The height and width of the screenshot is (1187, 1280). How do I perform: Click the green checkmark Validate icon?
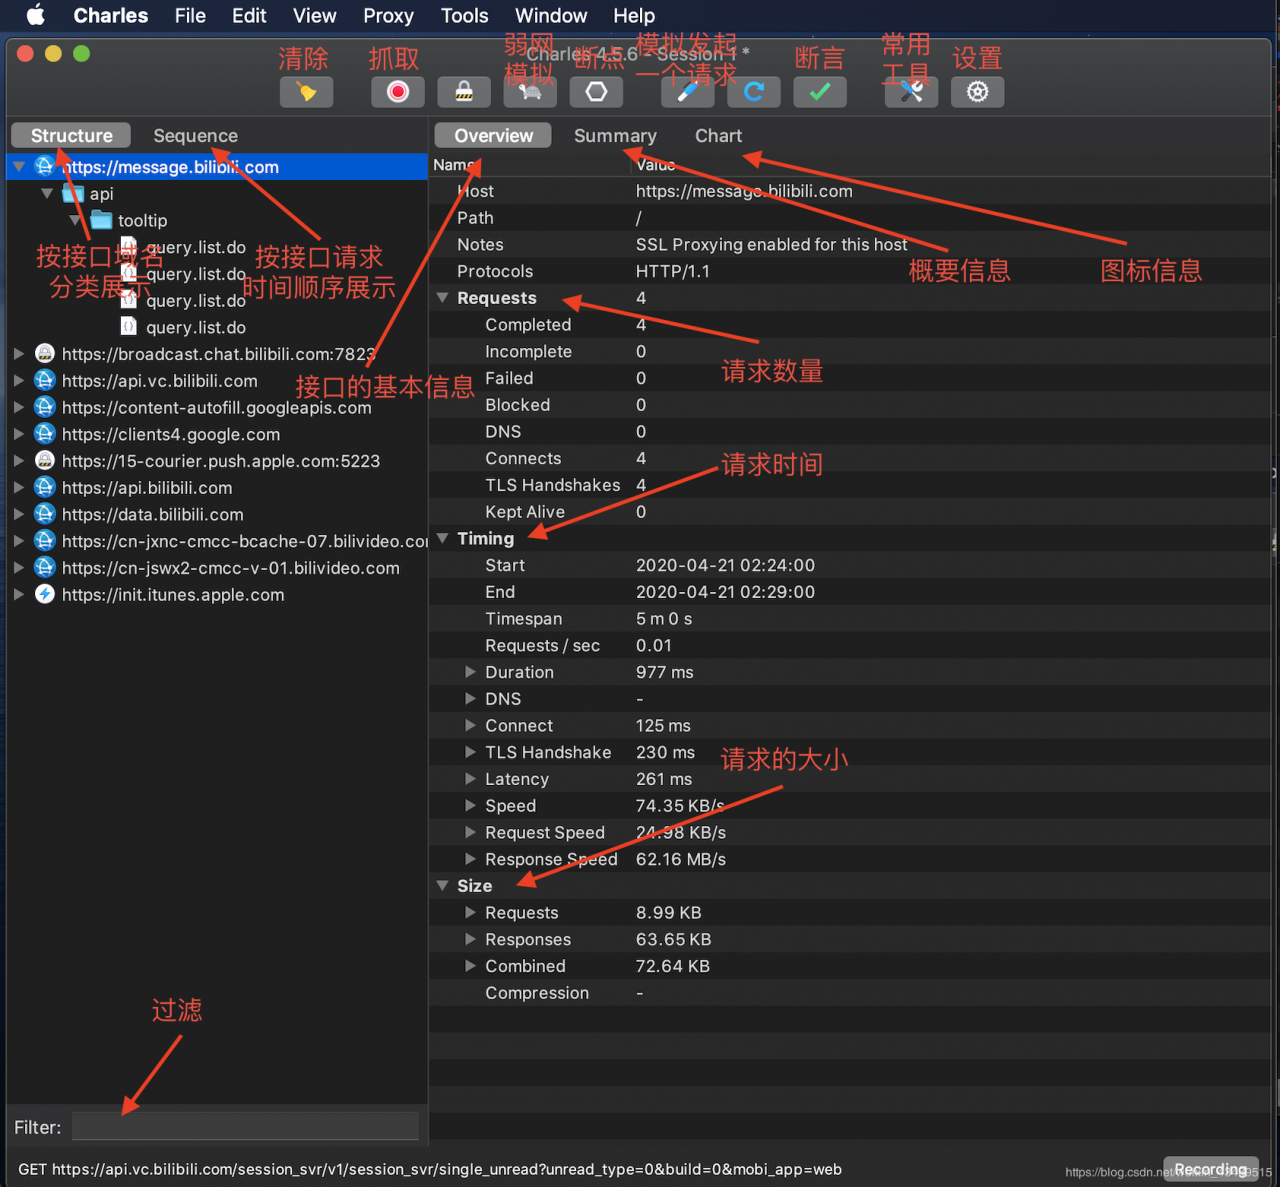(x=820, y=92)
